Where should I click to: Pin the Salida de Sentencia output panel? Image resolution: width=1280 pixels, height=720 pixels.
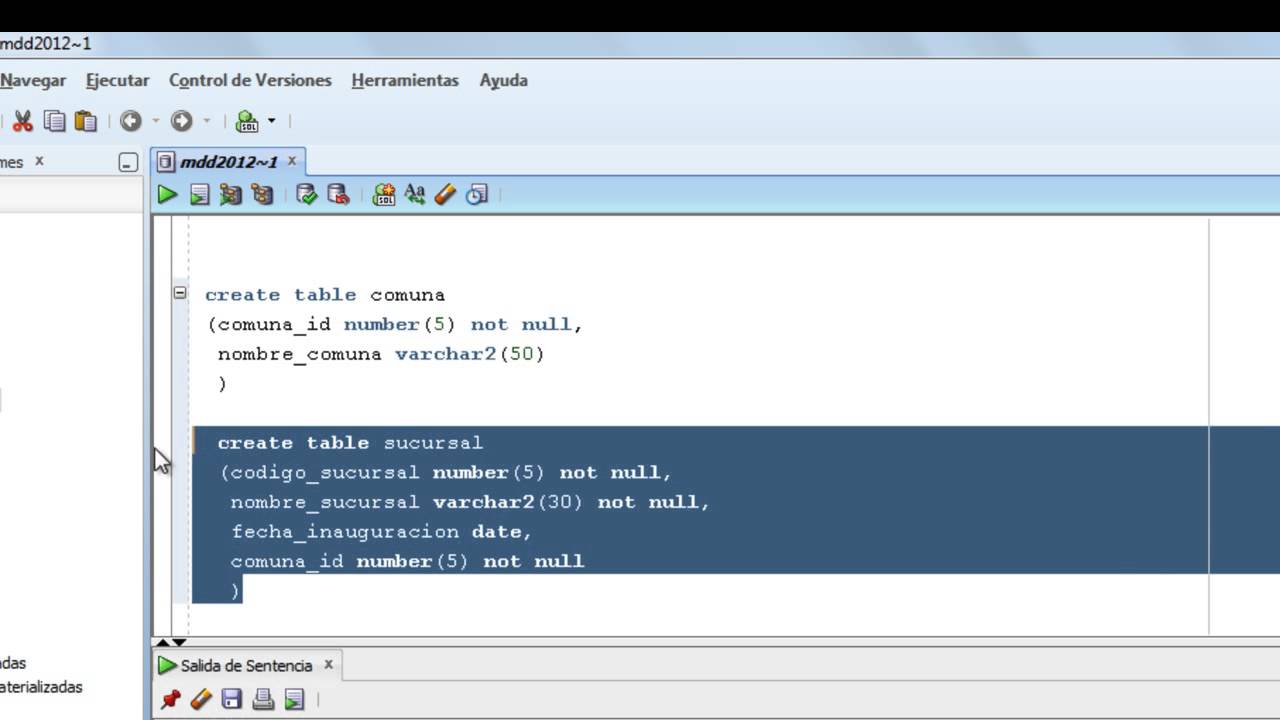[170, 699]
